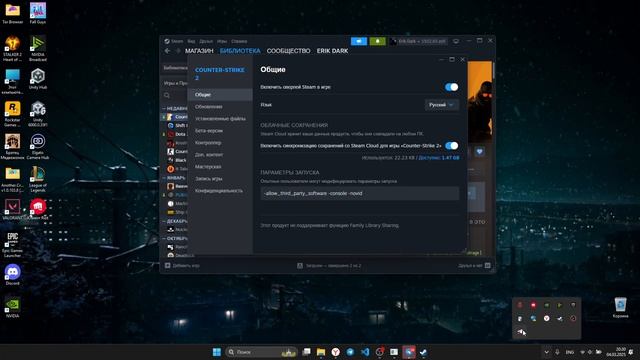Go to СООБЩЕСТВО in Steam navigation
Screen dimensions: 640x360
point(288,51)
